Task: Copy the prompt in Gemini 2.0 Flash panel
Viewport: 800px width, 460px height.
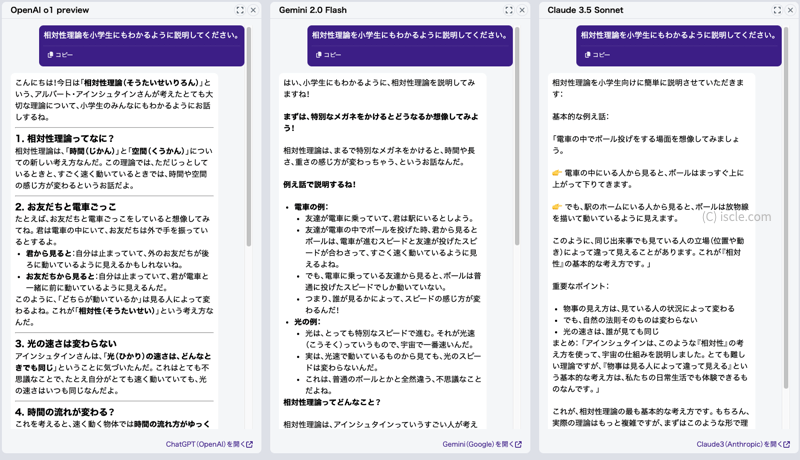Action: [329, 55]
